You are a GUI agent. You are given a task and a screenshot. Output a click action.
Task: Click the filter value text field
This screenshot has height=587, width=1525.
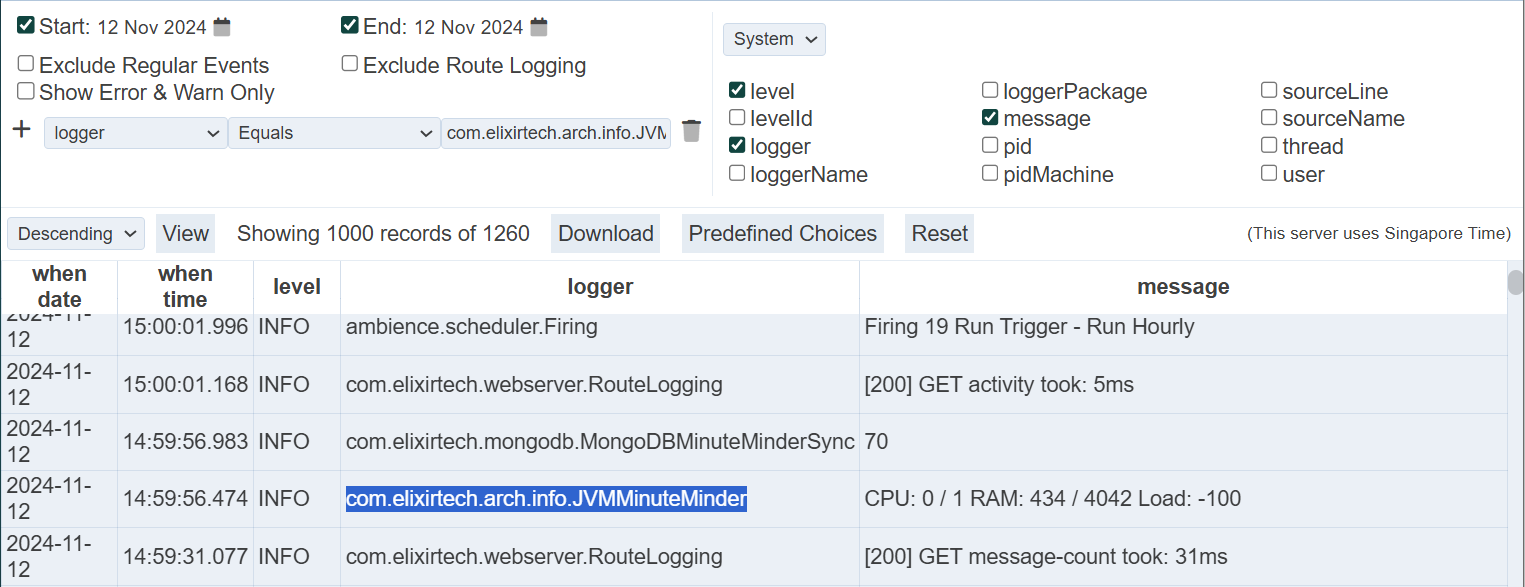[556, 133]
